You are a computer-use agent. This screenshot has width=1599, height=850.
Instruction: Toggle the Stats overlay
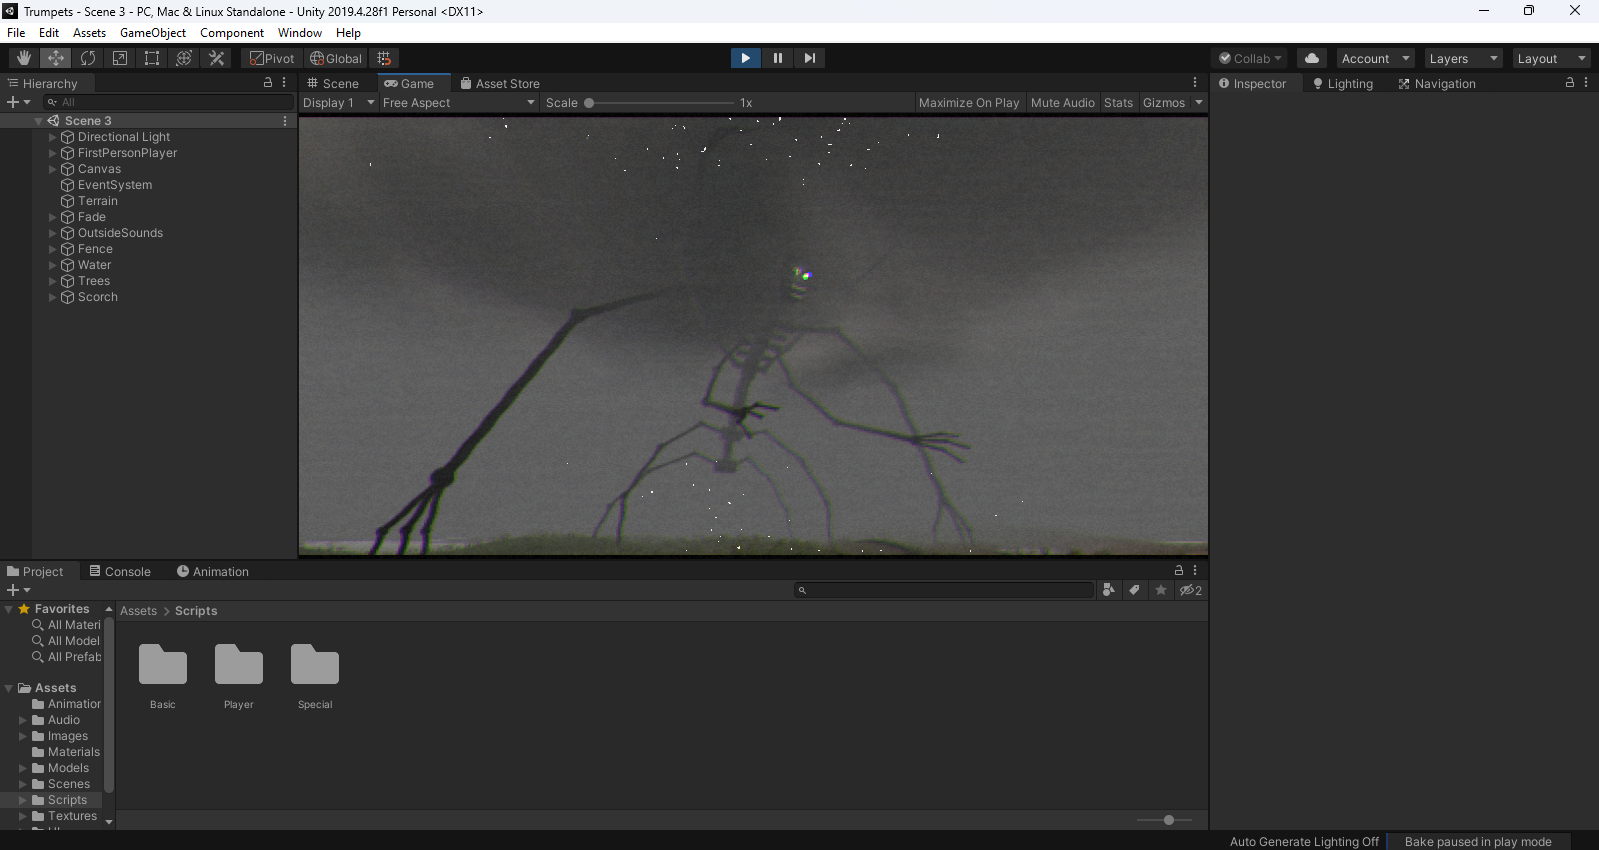(1118, 103)
